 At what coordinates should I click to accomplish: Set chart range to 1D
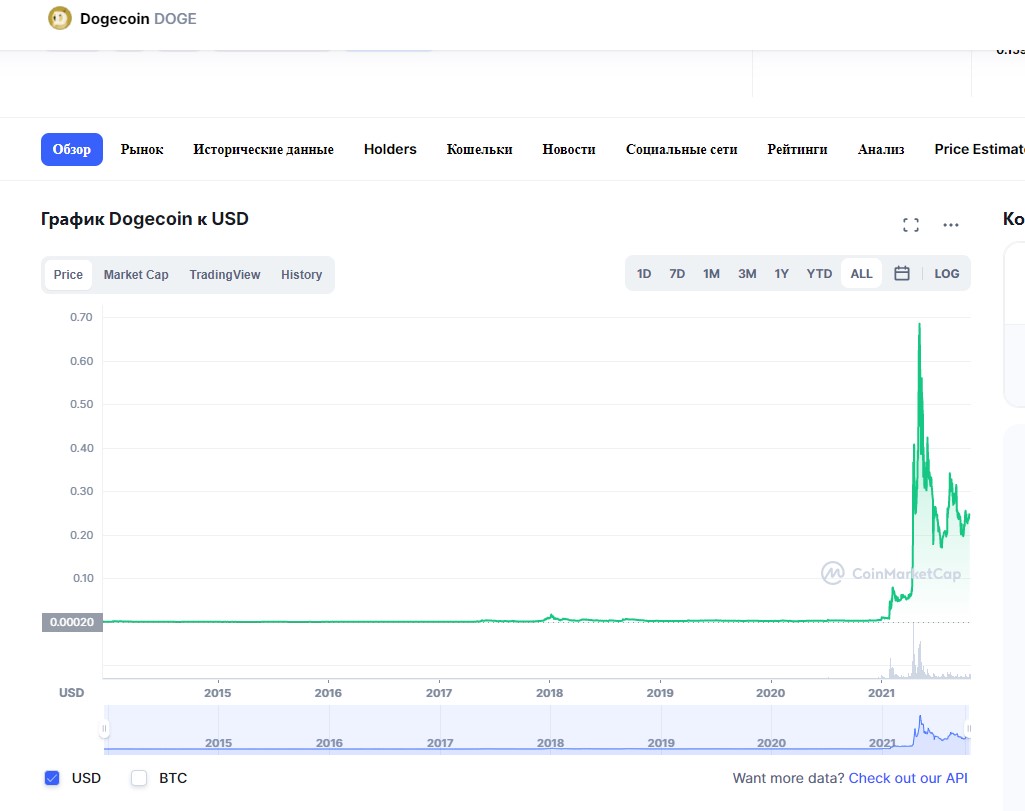coord(644,274)
